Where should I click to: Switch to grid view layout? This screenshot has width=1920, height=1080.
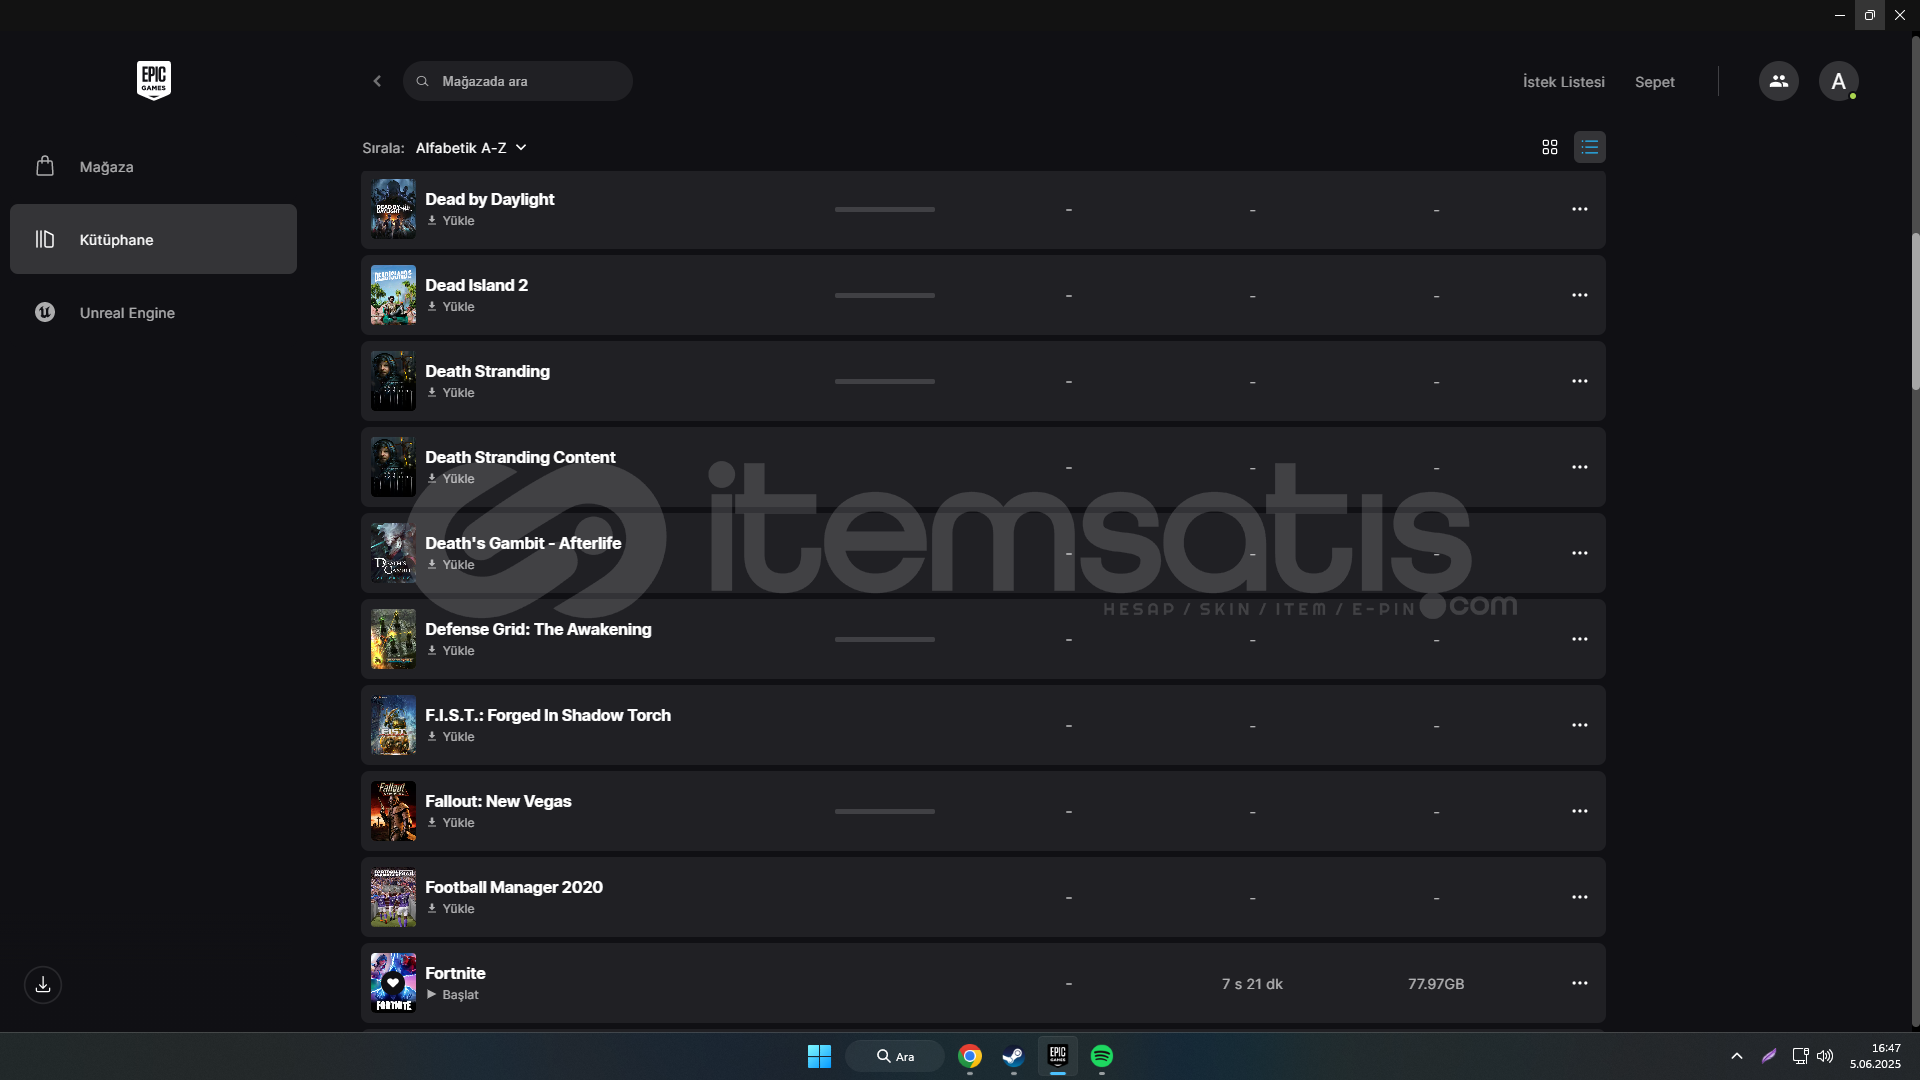pyautogui.click(x=1550, y=147)
